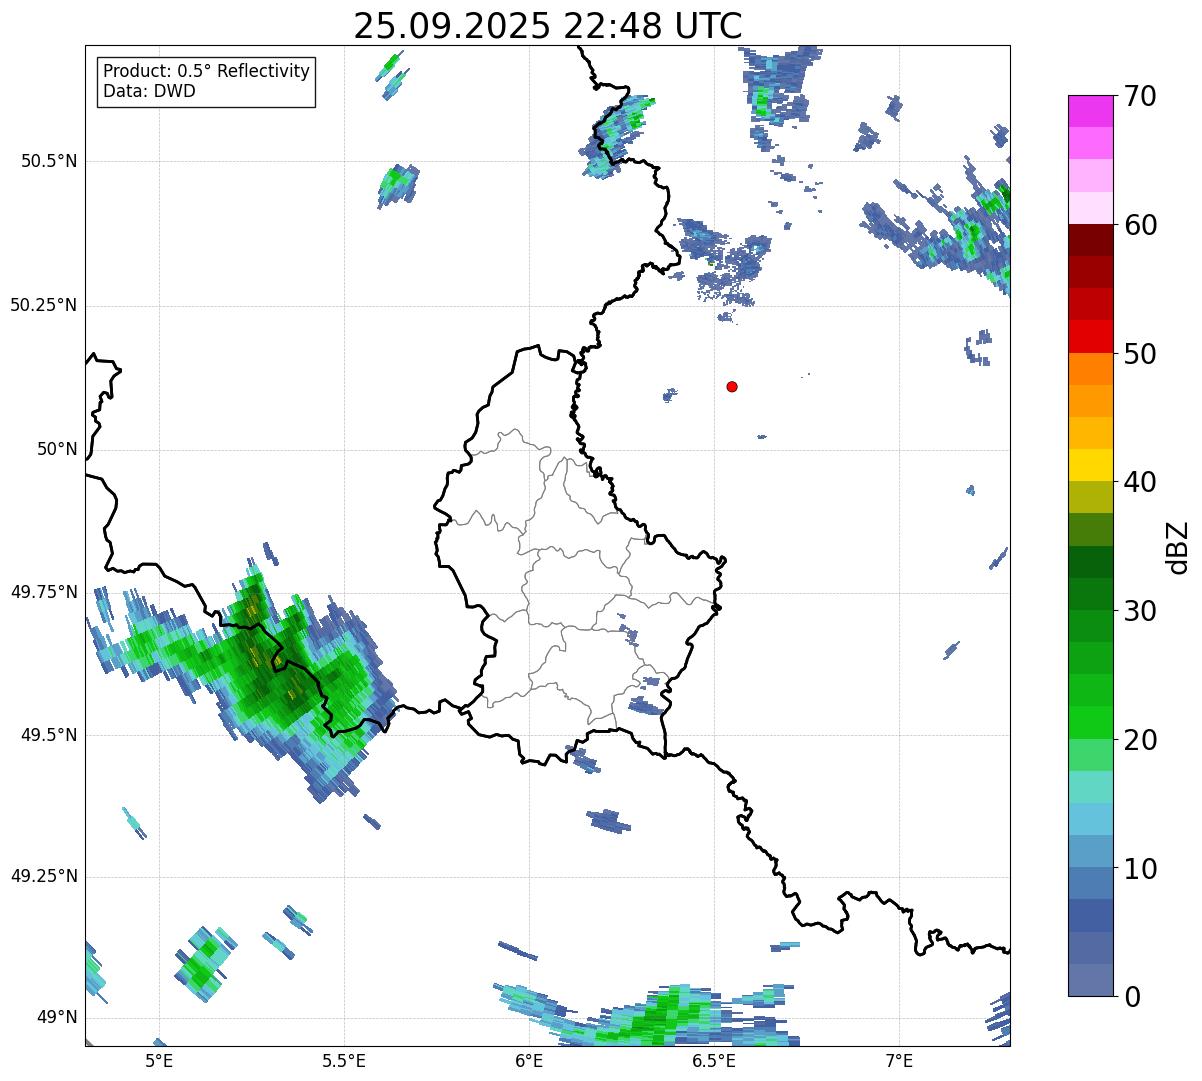Click the 5°E longitude label
The width and height of the screenshot is (1202, 1081).
(x=158, y=1060)
